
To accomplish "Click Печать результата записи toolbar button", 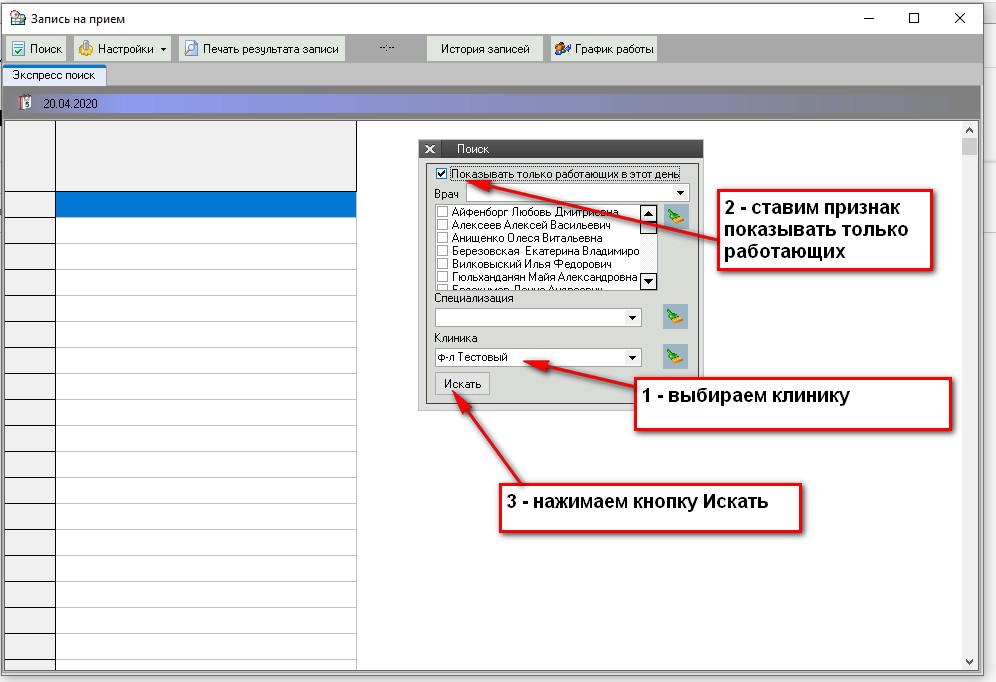I will [x=261, y=49].
